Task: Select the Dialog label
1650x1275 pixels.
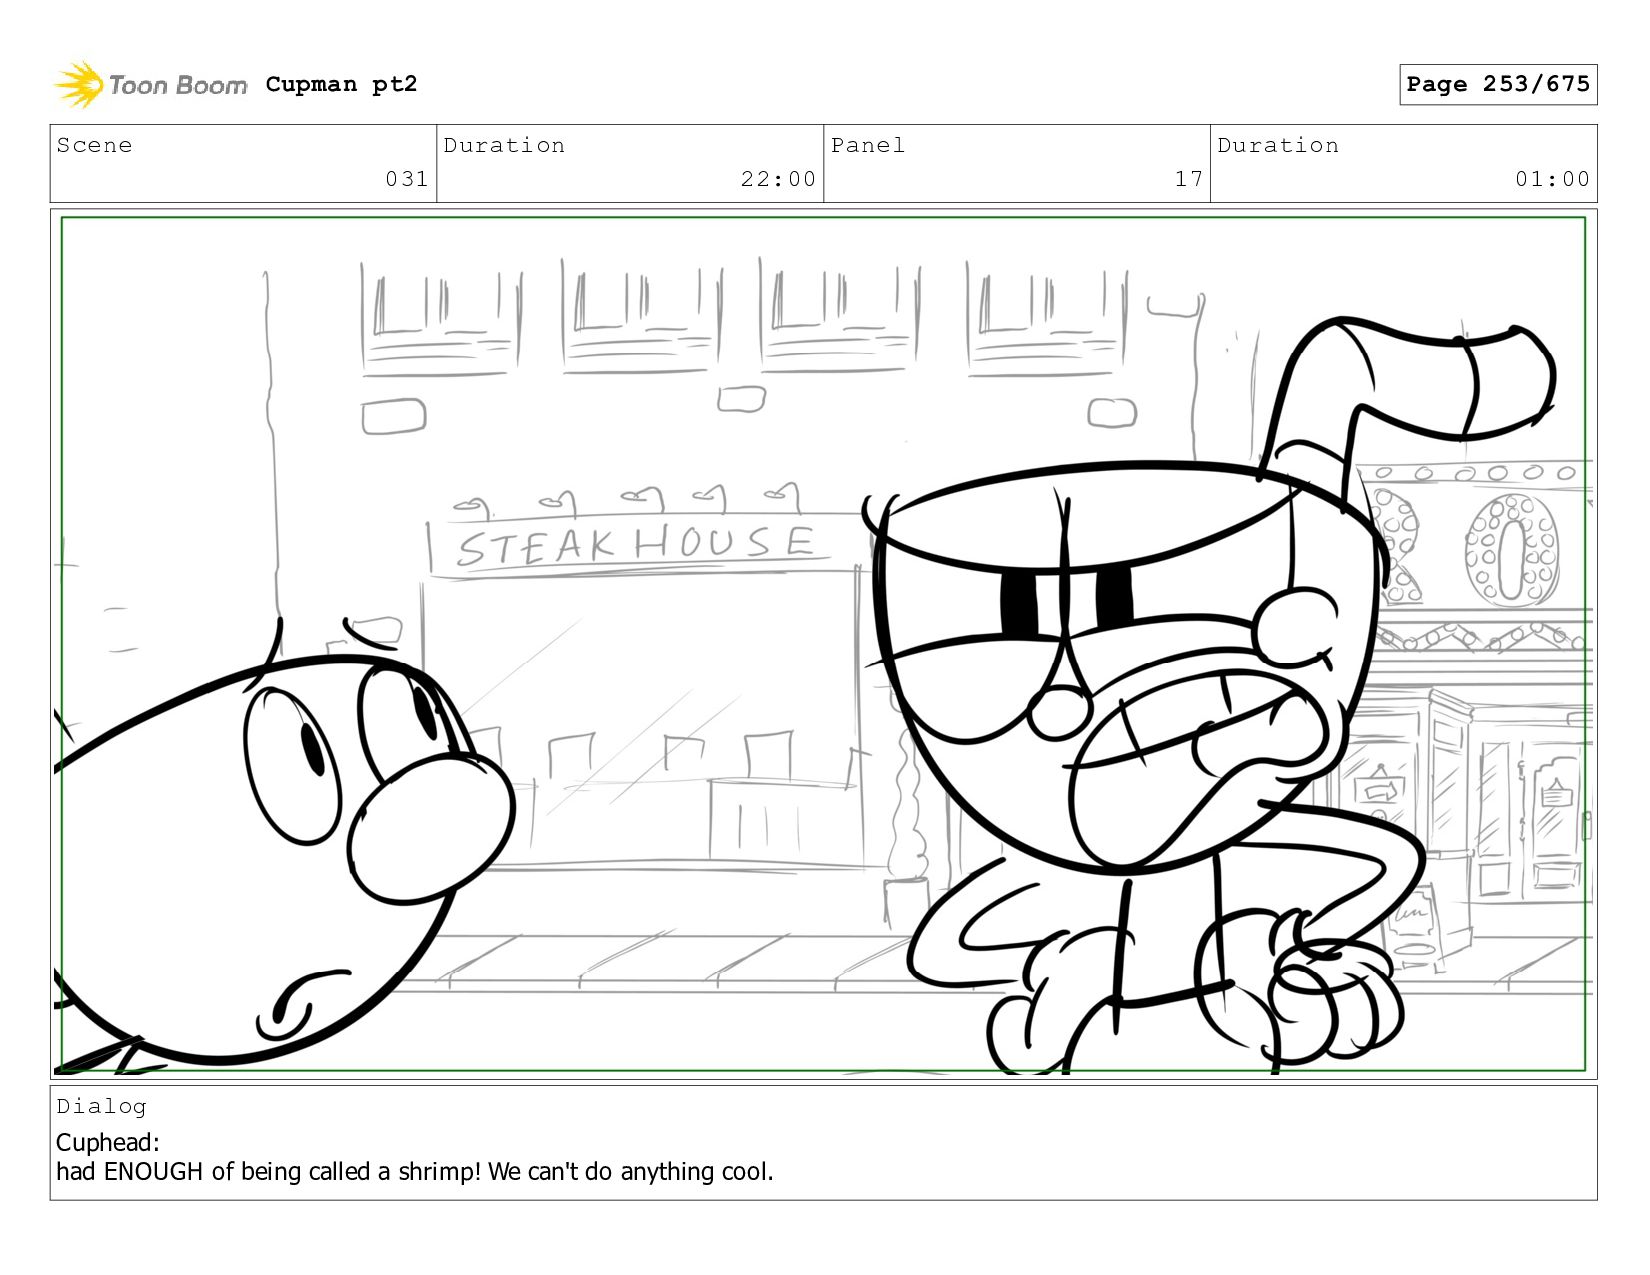Action: point(101,1106)
